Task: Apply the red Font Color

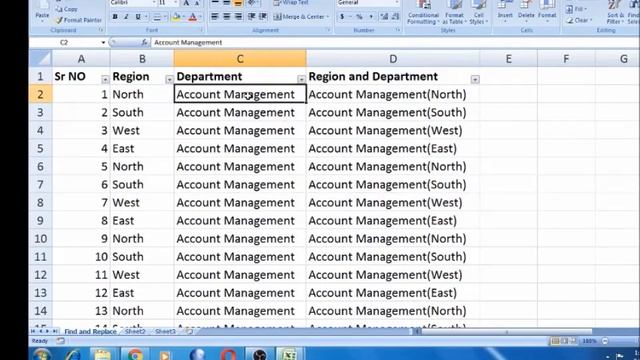Action: pyautogui.click(x=193, y=17)
